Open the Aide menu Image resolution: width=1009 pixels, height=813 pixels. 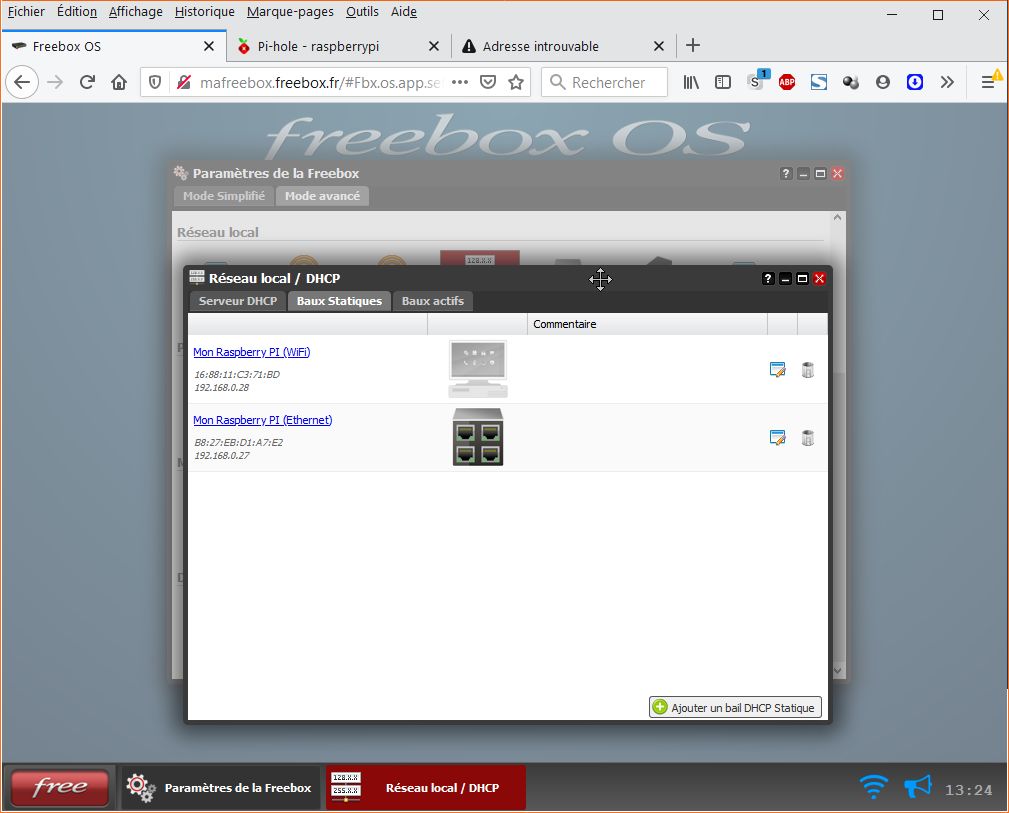tap(403, 12)
